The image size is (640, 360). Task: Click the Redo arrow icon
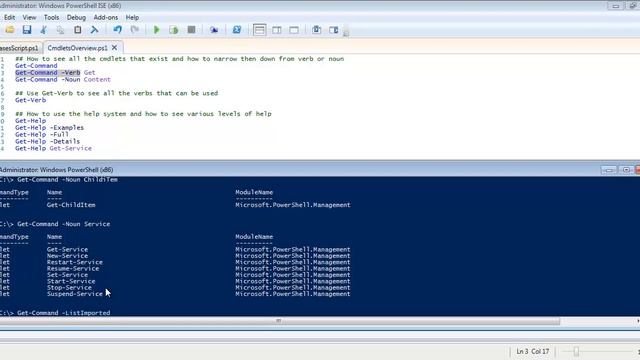tap(134, 30)
